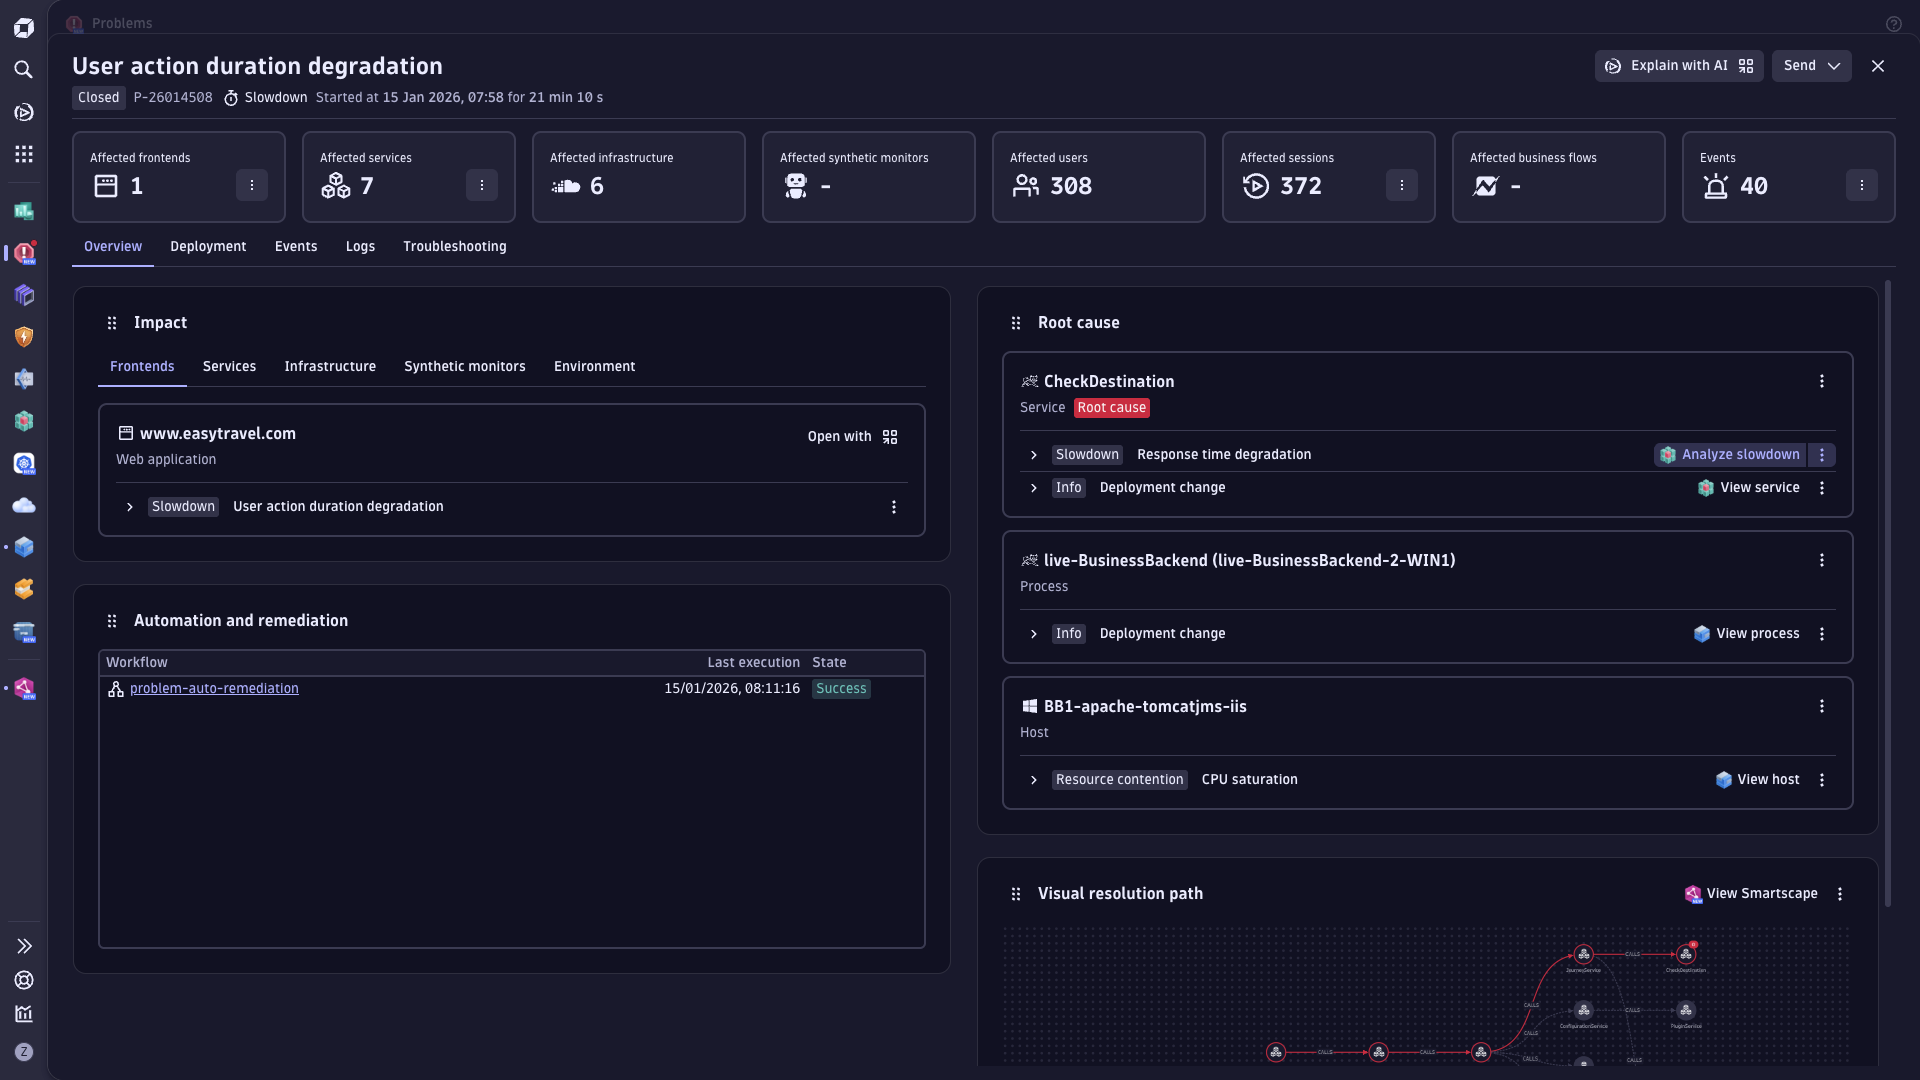Open the Visual resolution path options menu
The width and height of the screenshot is (1920, 1080).
coord(1839,894)
